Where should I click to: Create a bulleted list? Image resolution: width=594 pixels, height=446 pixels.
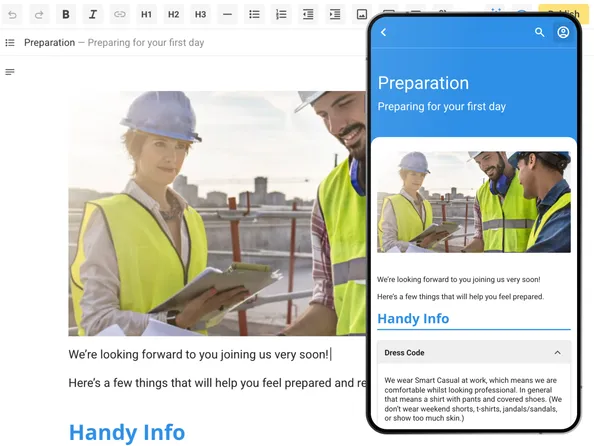(254, 15)
